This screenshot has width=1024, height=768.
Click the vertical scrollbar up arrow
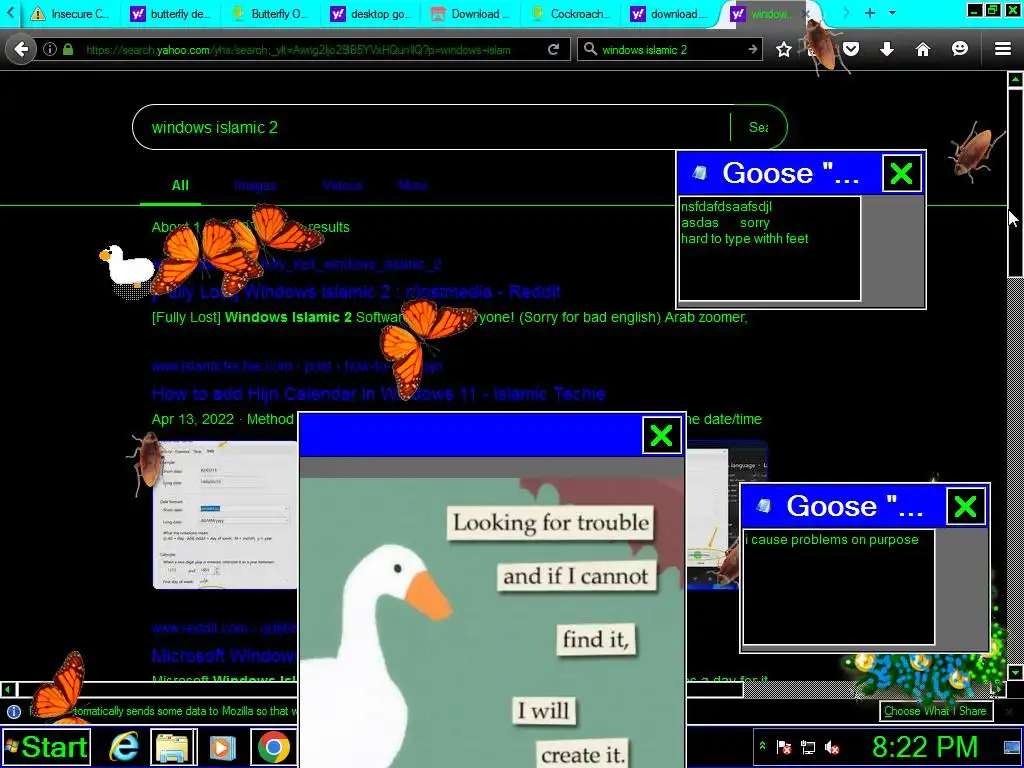click(x=1015, y=80)
